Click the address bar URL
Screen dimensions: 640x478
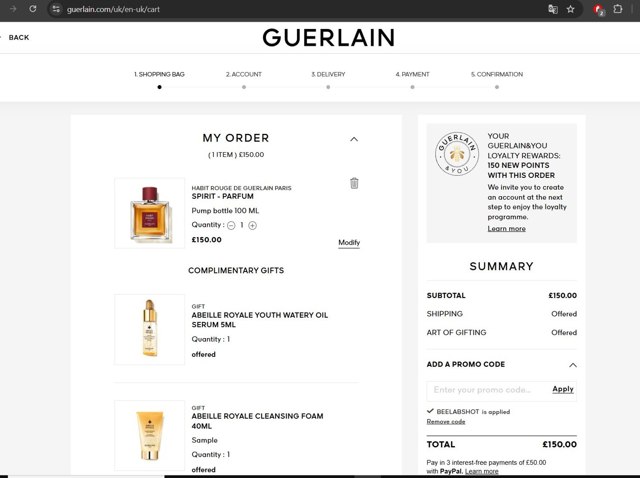113,9
